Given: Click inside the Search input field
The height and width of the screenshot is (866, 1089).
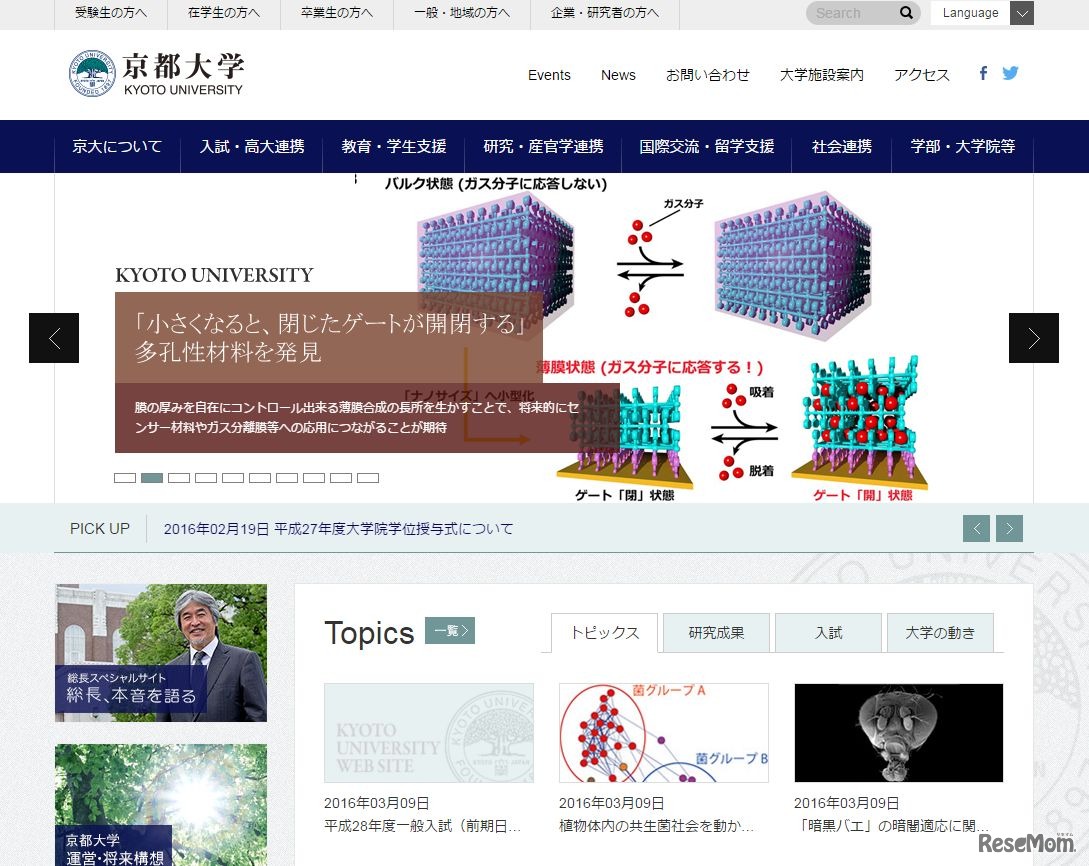Looking at the screenshot, I should pyautogui.click(x=855, y=13).
